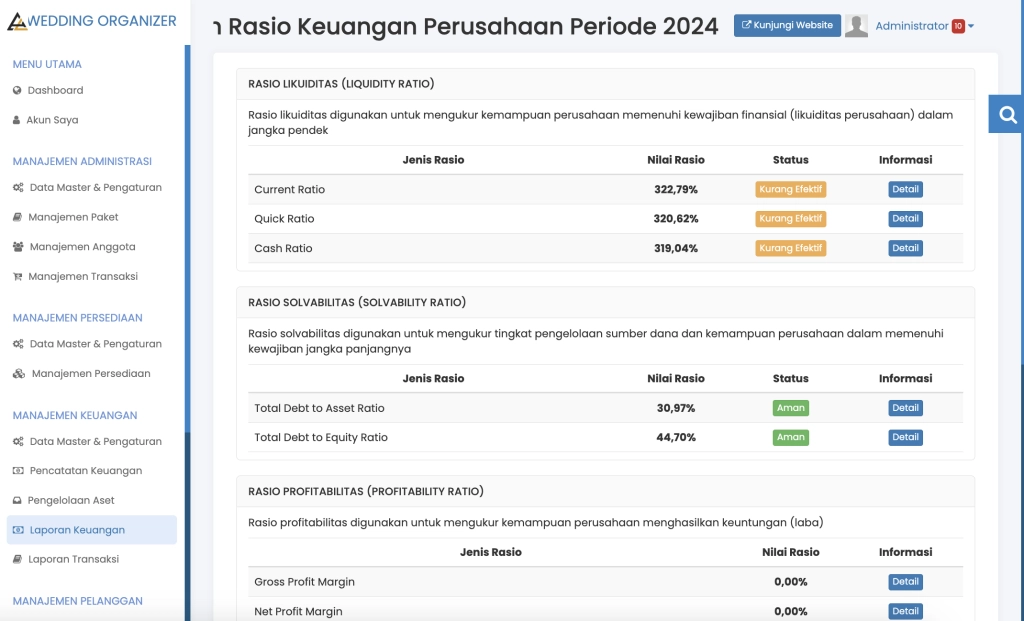Click the Administrator avatar image

856,25
